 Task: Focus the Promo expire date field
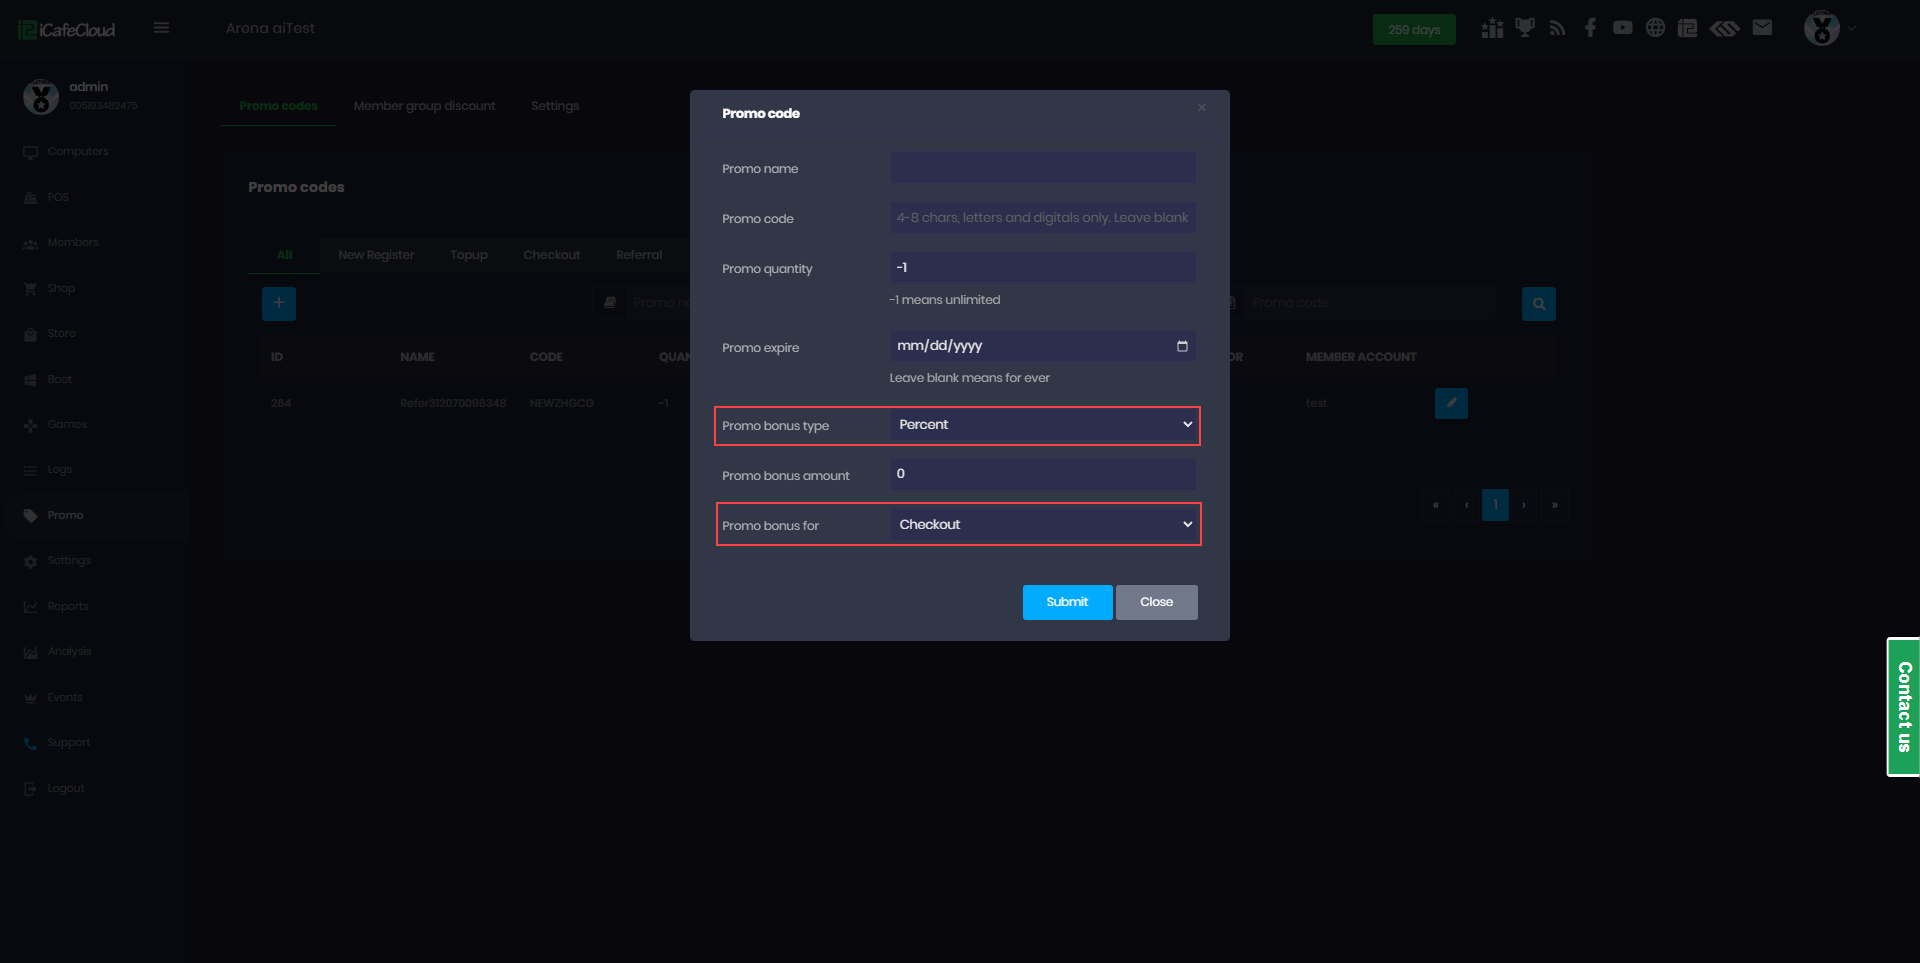tap(1043, 346)
